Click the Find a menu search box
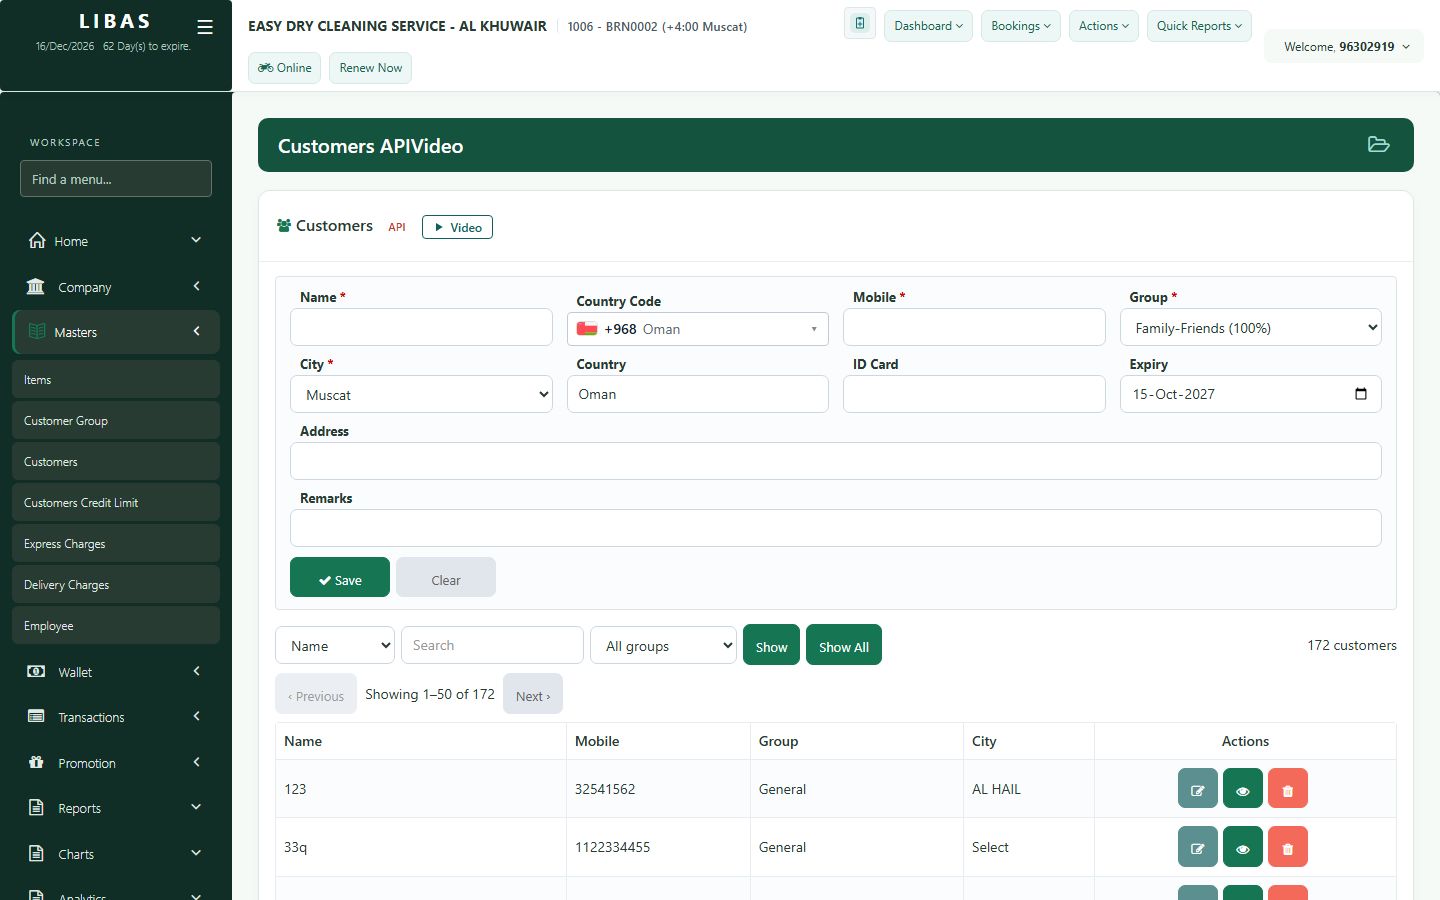The image size is (1440, 900). click(x=116, y=179)
